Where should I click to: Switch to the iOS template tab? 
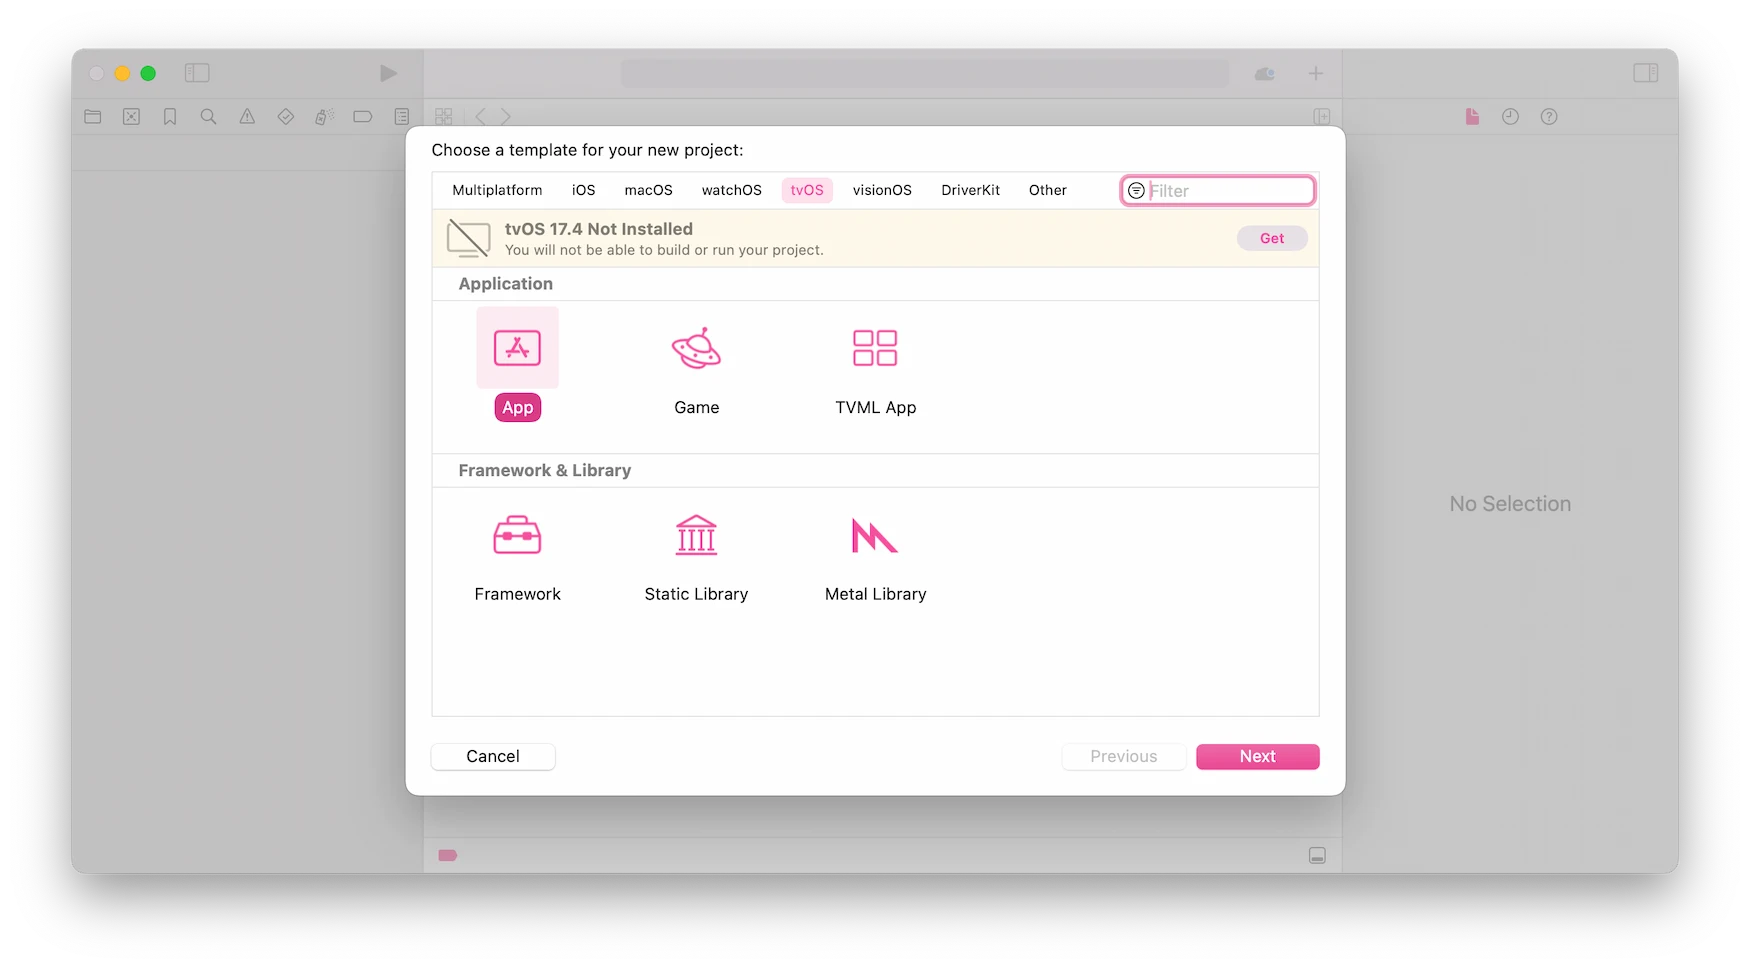[x=583, y=190]
